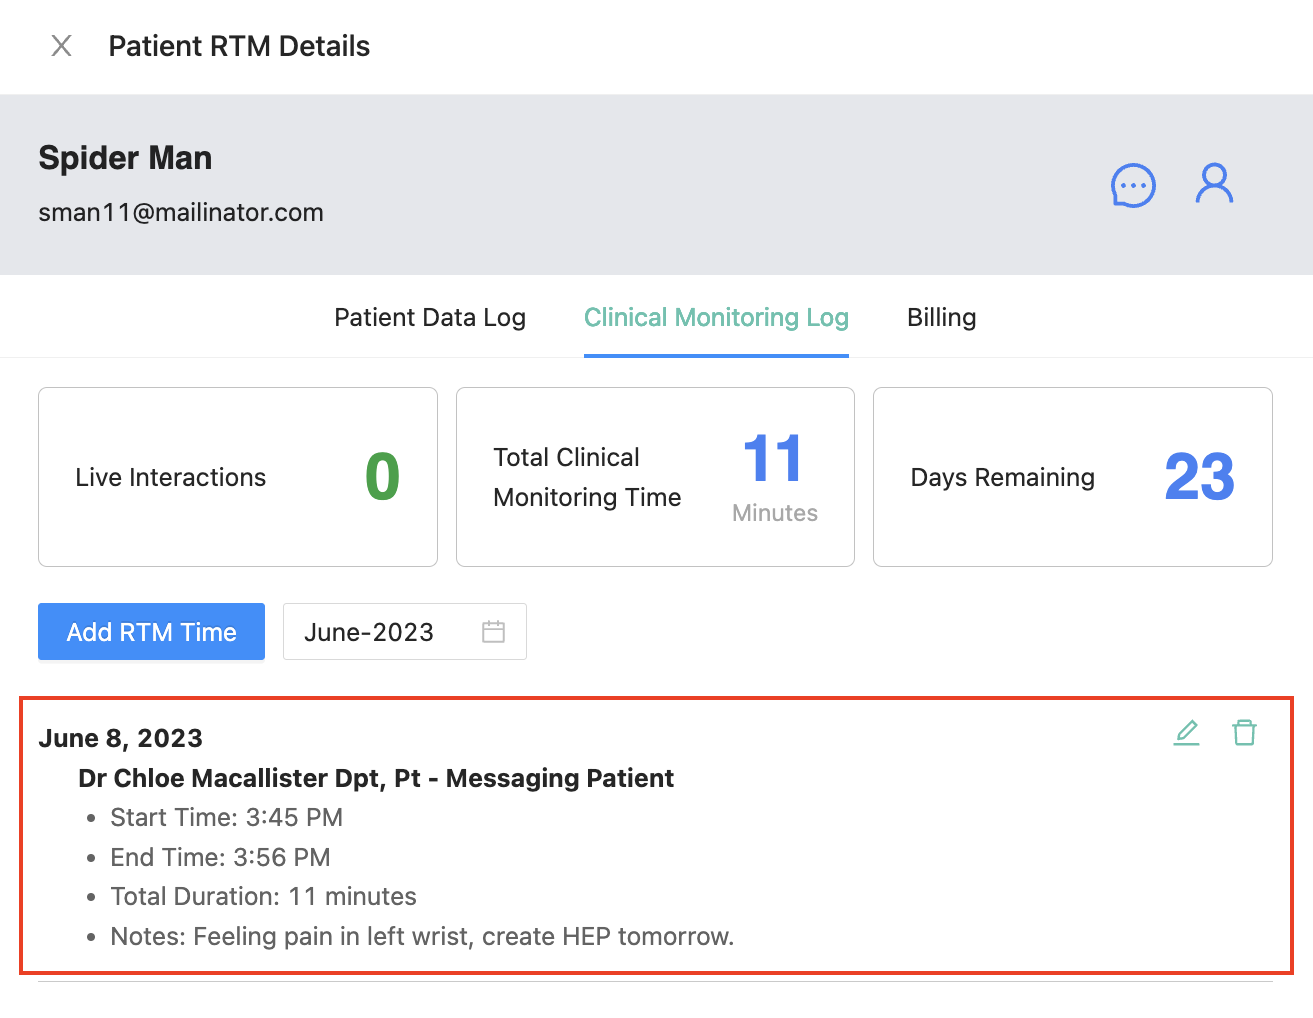
Task: Edit the June 8 log entry
Action: 1186,733
